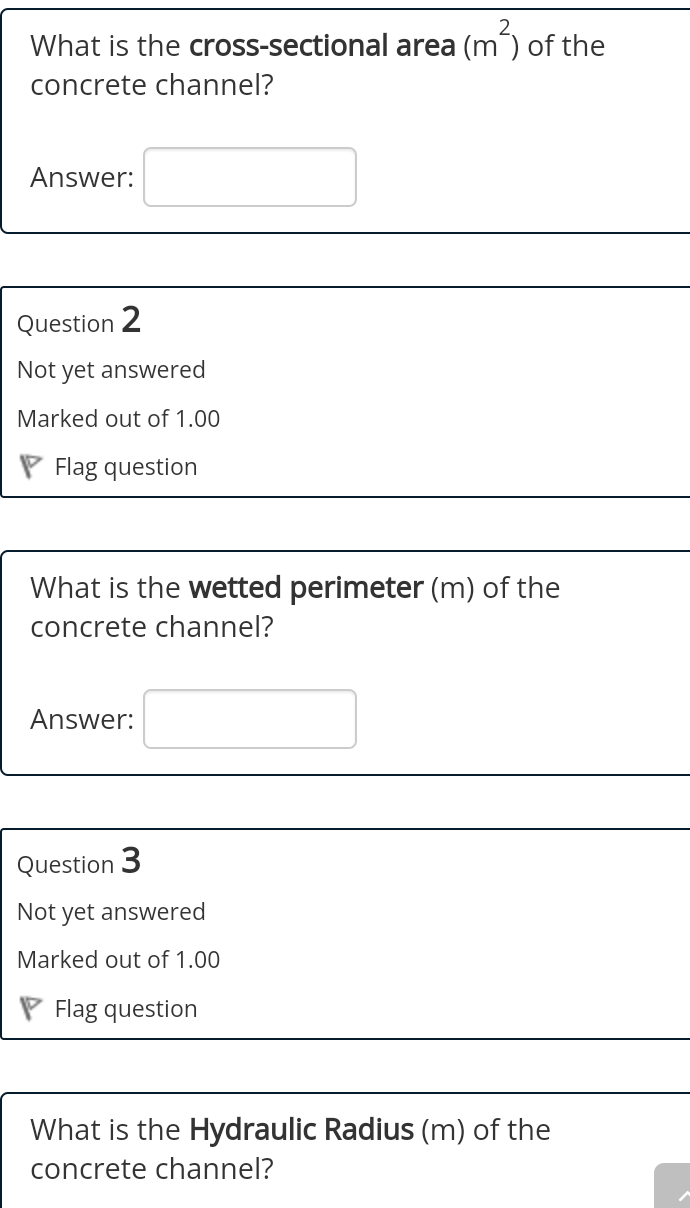Click the cross-sectional area answer field

click(x=250, y=177)
